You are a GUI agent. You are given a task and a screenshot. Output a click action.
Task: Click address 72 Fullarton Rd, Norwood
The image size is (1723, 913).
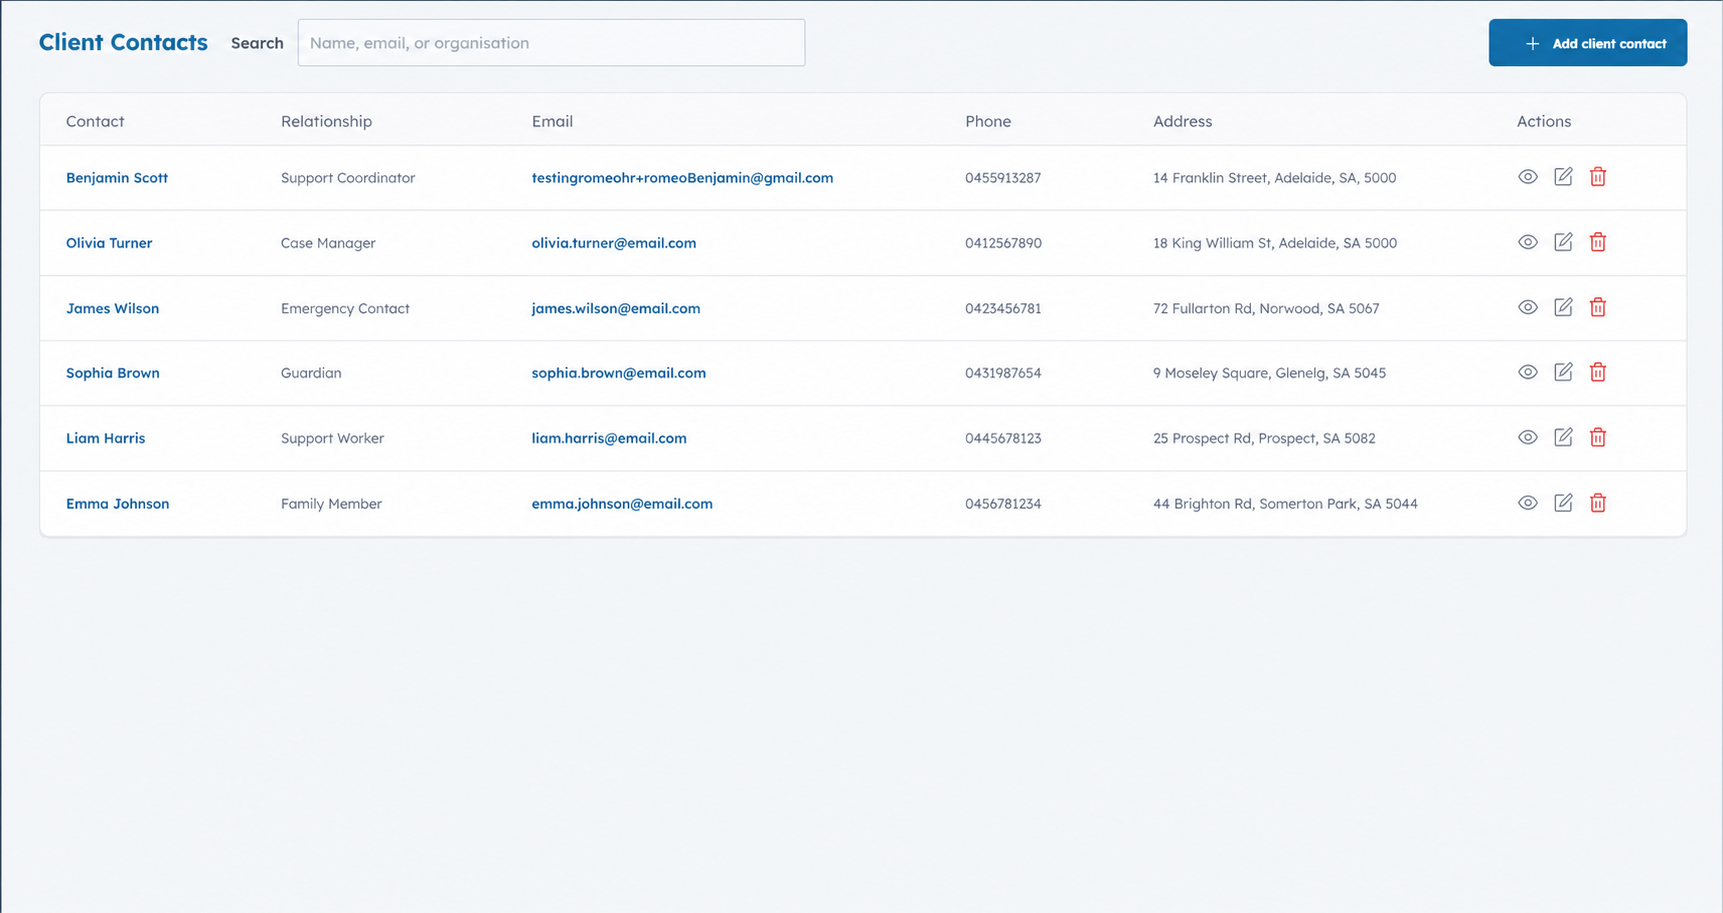point(1266,308)
